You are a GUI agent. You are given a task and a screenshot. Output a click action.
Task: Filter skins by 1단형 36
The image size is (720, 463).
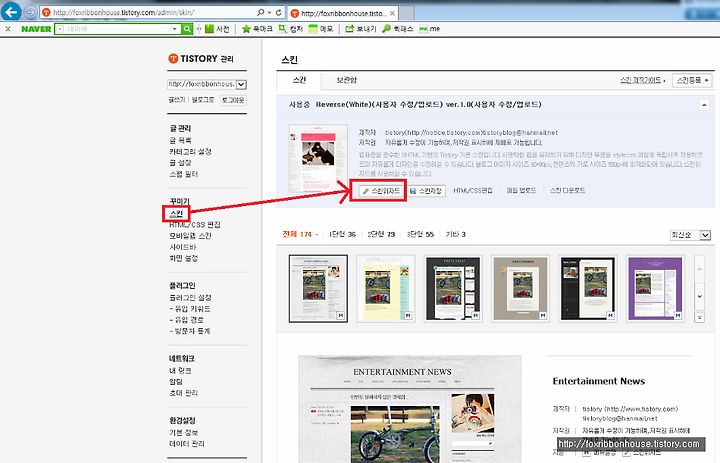(343, 234)
